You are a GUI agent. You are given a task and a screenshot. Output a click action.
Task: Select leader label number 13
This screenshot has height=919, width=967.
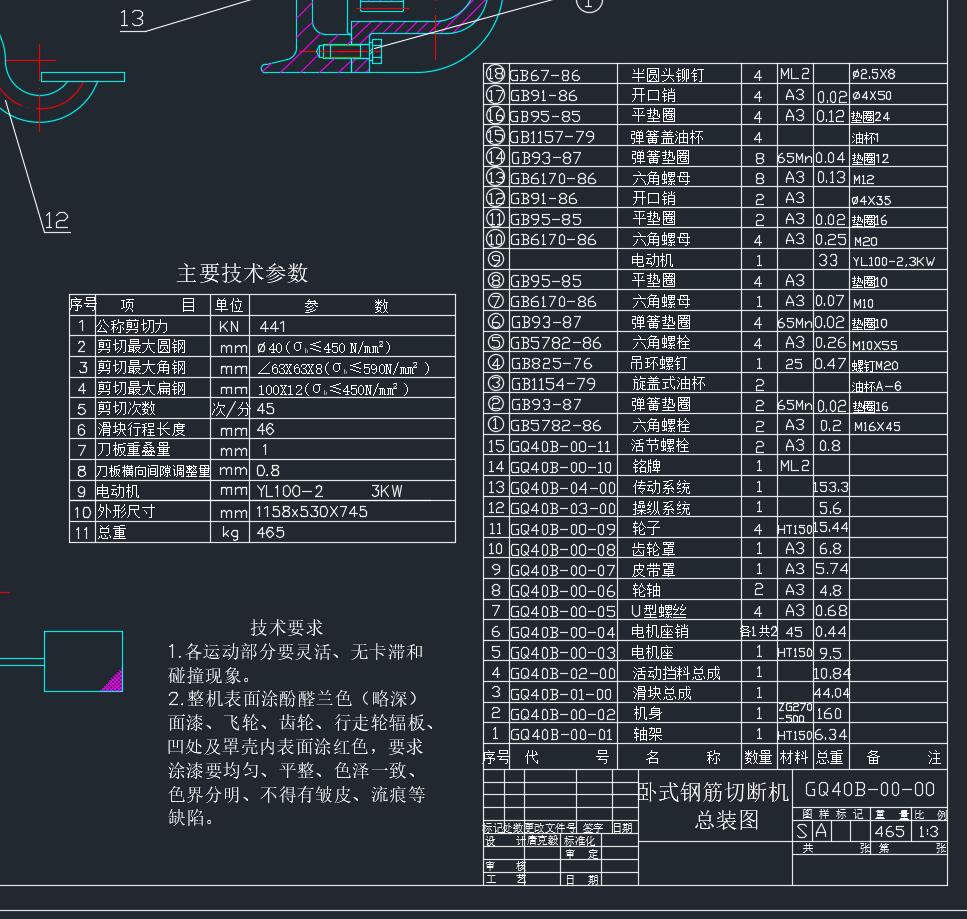click(132, 18)
